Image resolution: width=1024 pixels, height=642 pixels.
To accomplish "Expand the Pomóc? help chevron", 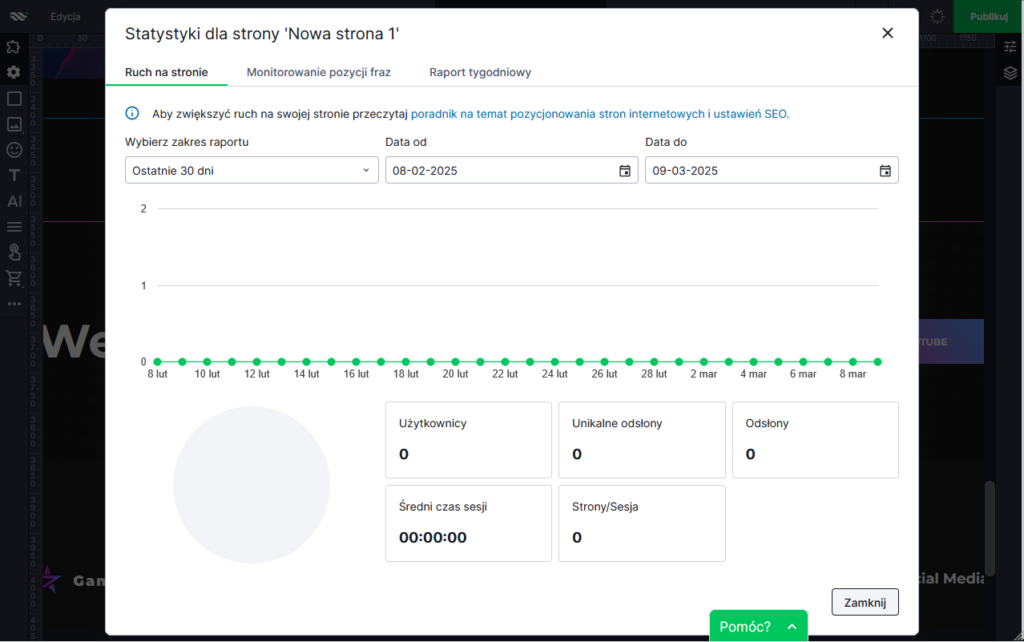I will 792,627.
